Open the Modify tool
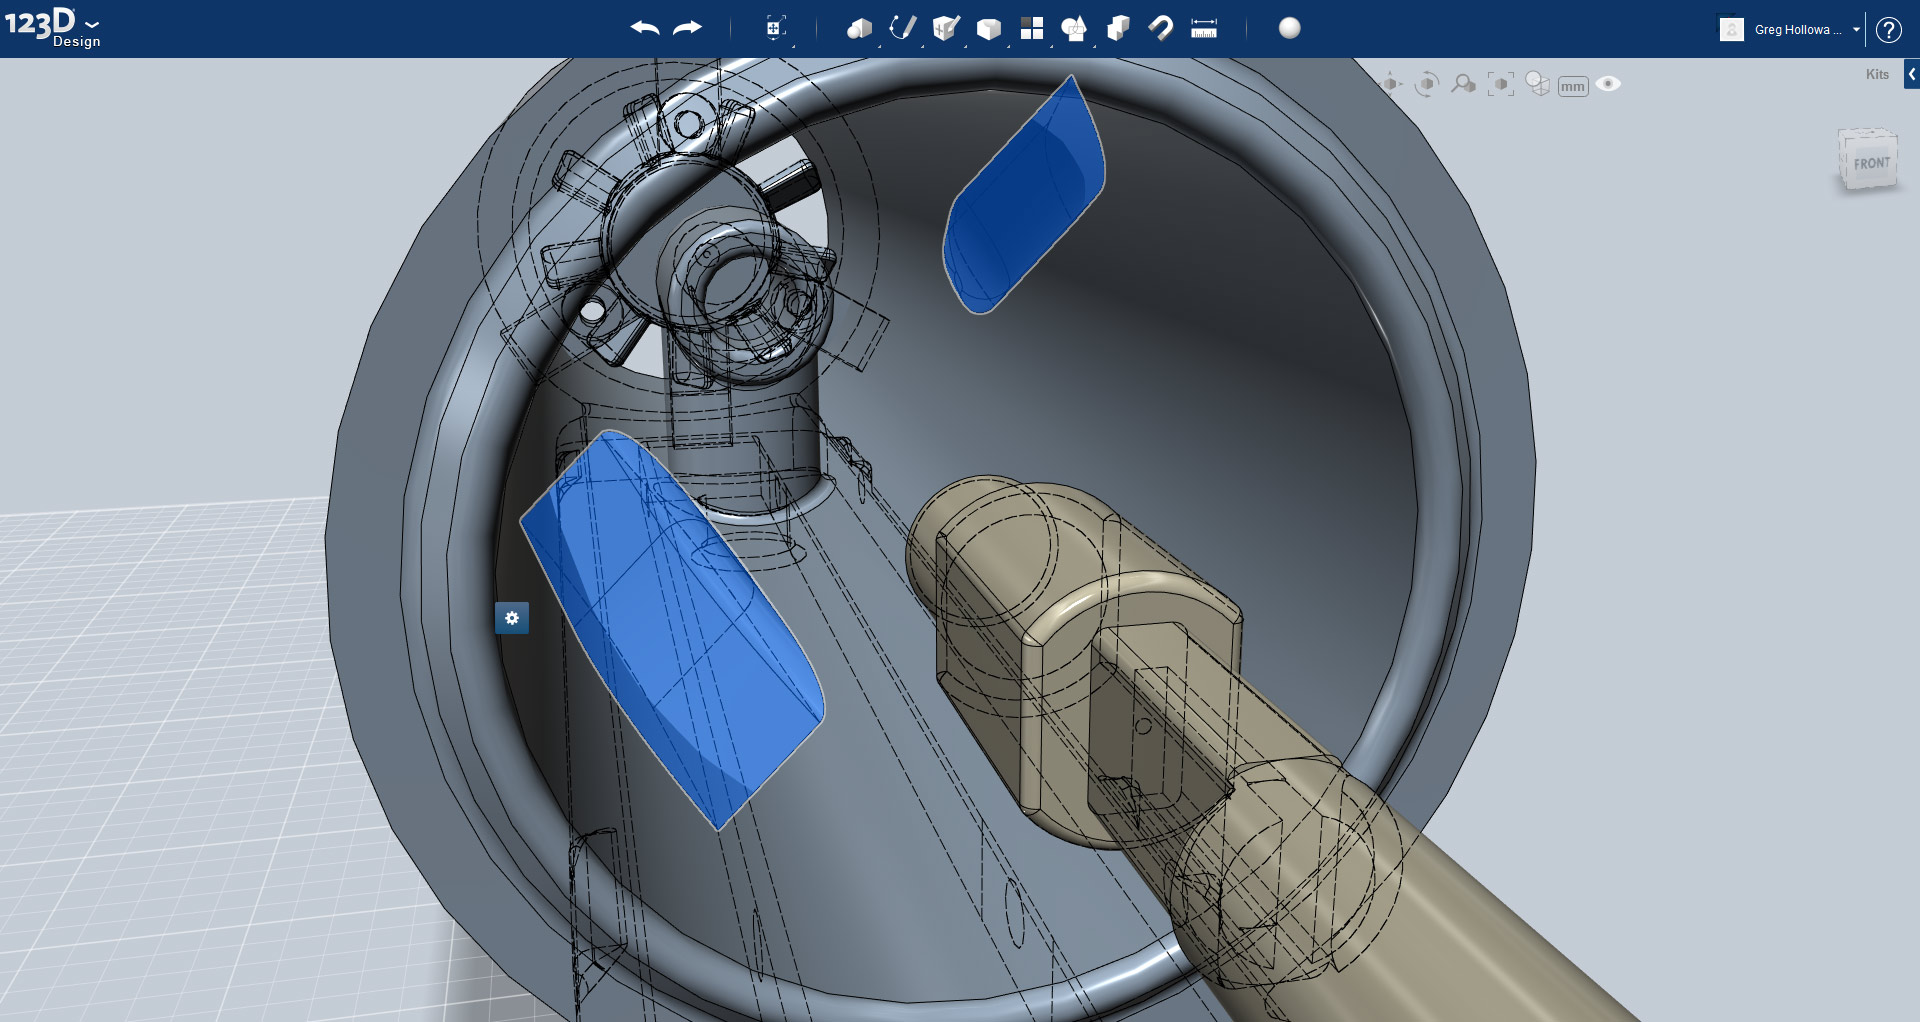 click(x=988, y=28)
